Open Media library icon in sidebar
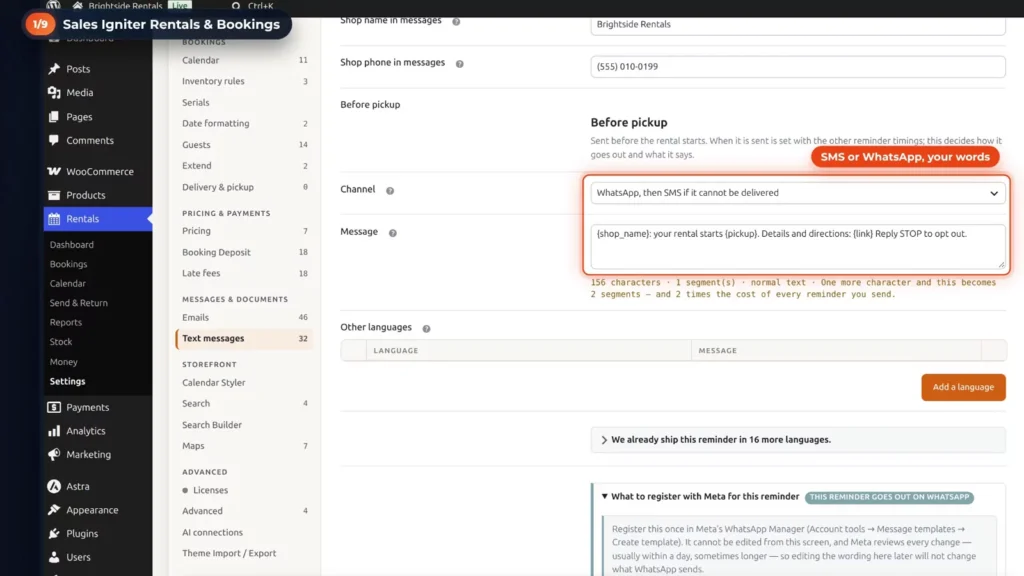The width and height of the screenshot is (1024, 576). 54,93
